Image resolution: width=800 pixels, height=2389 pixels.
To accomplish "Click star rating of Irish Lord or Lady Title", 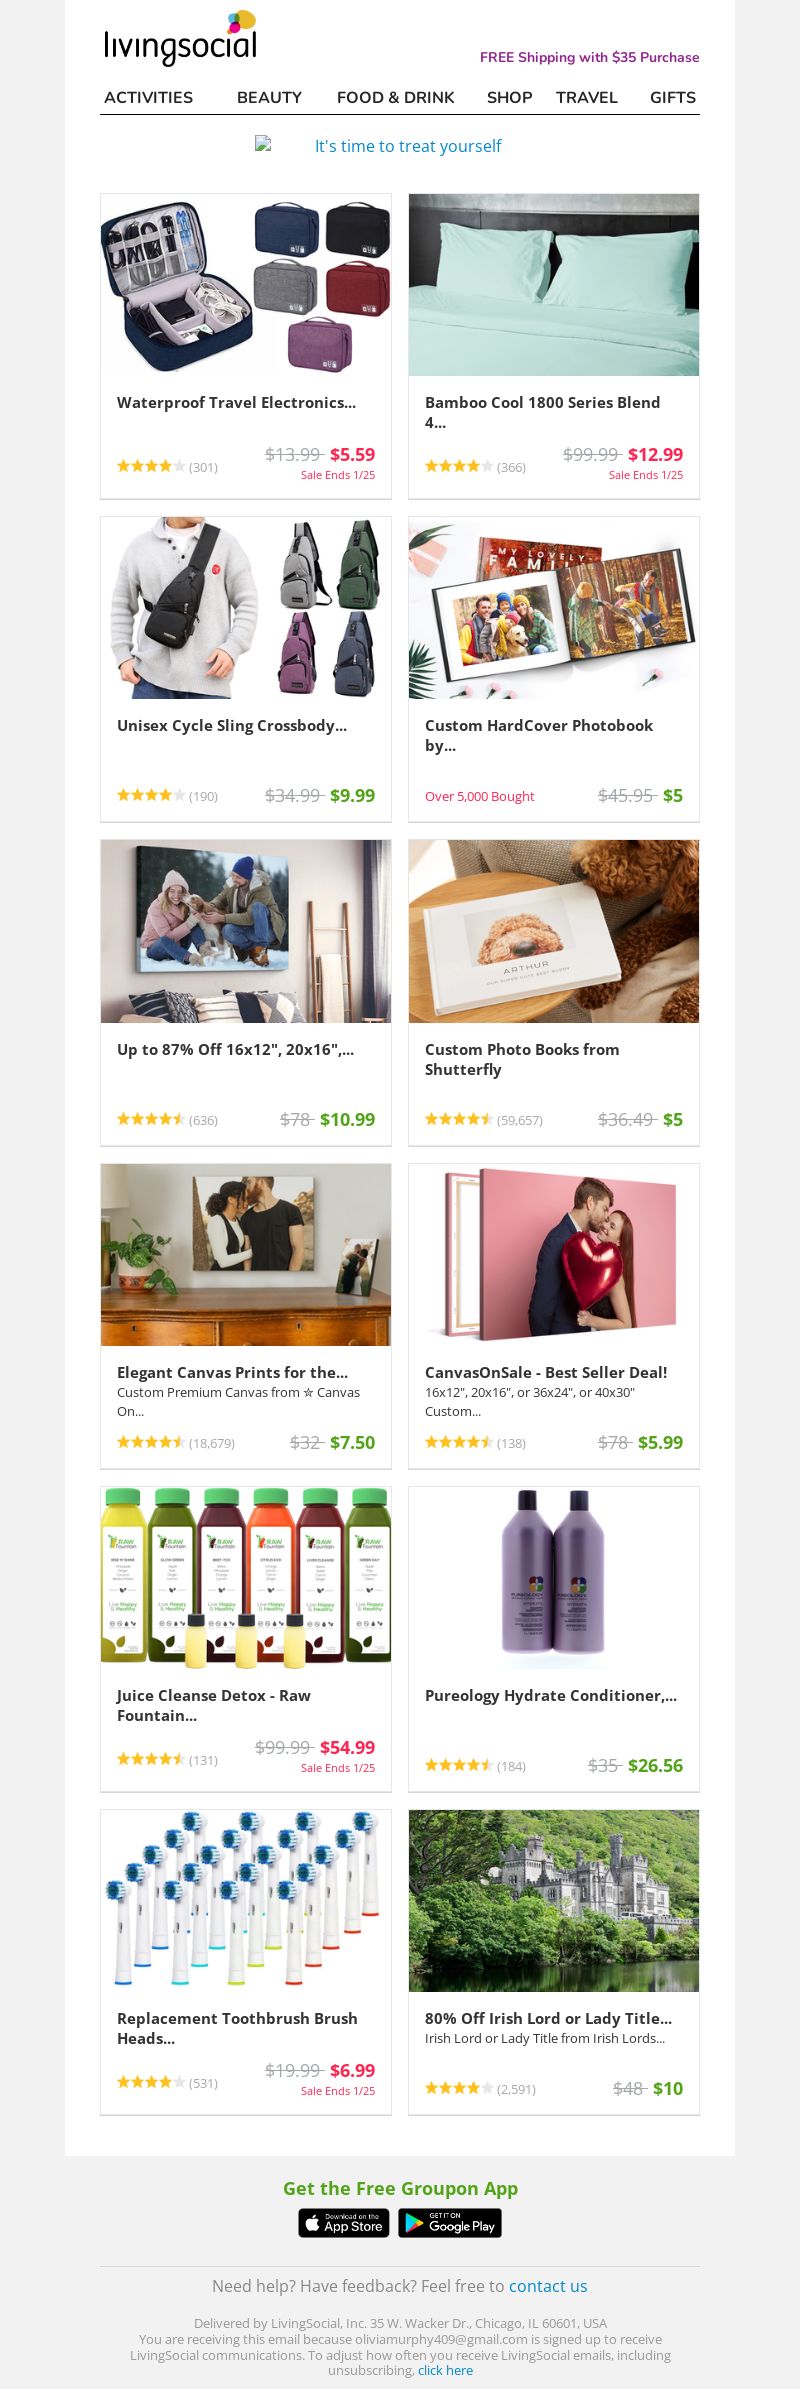I will tap(459, 2088).
